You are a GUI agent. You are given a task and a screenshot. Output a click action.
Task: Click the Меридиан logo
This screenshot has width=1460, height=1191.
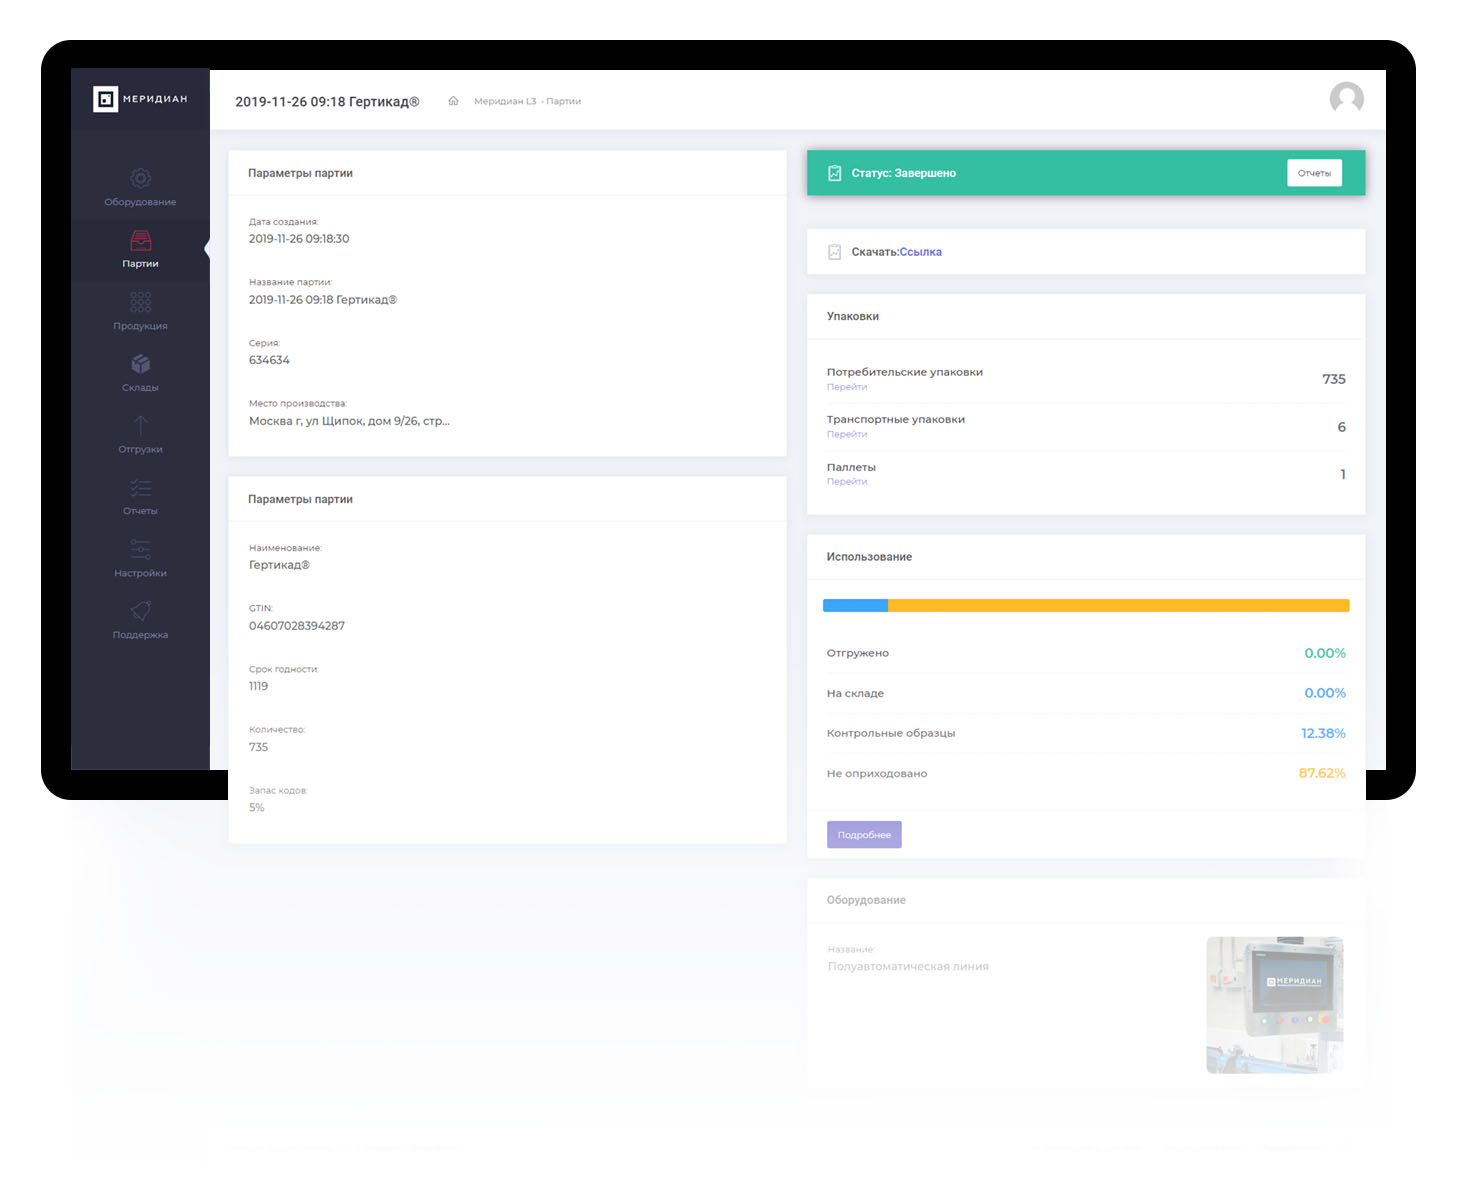tap(140, 99)
